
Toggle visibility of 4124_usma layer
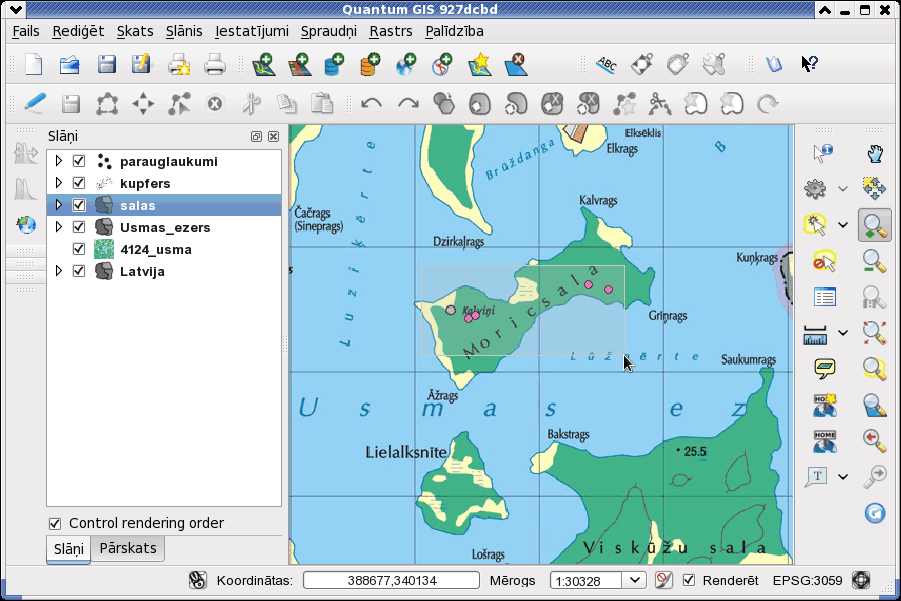79,249
